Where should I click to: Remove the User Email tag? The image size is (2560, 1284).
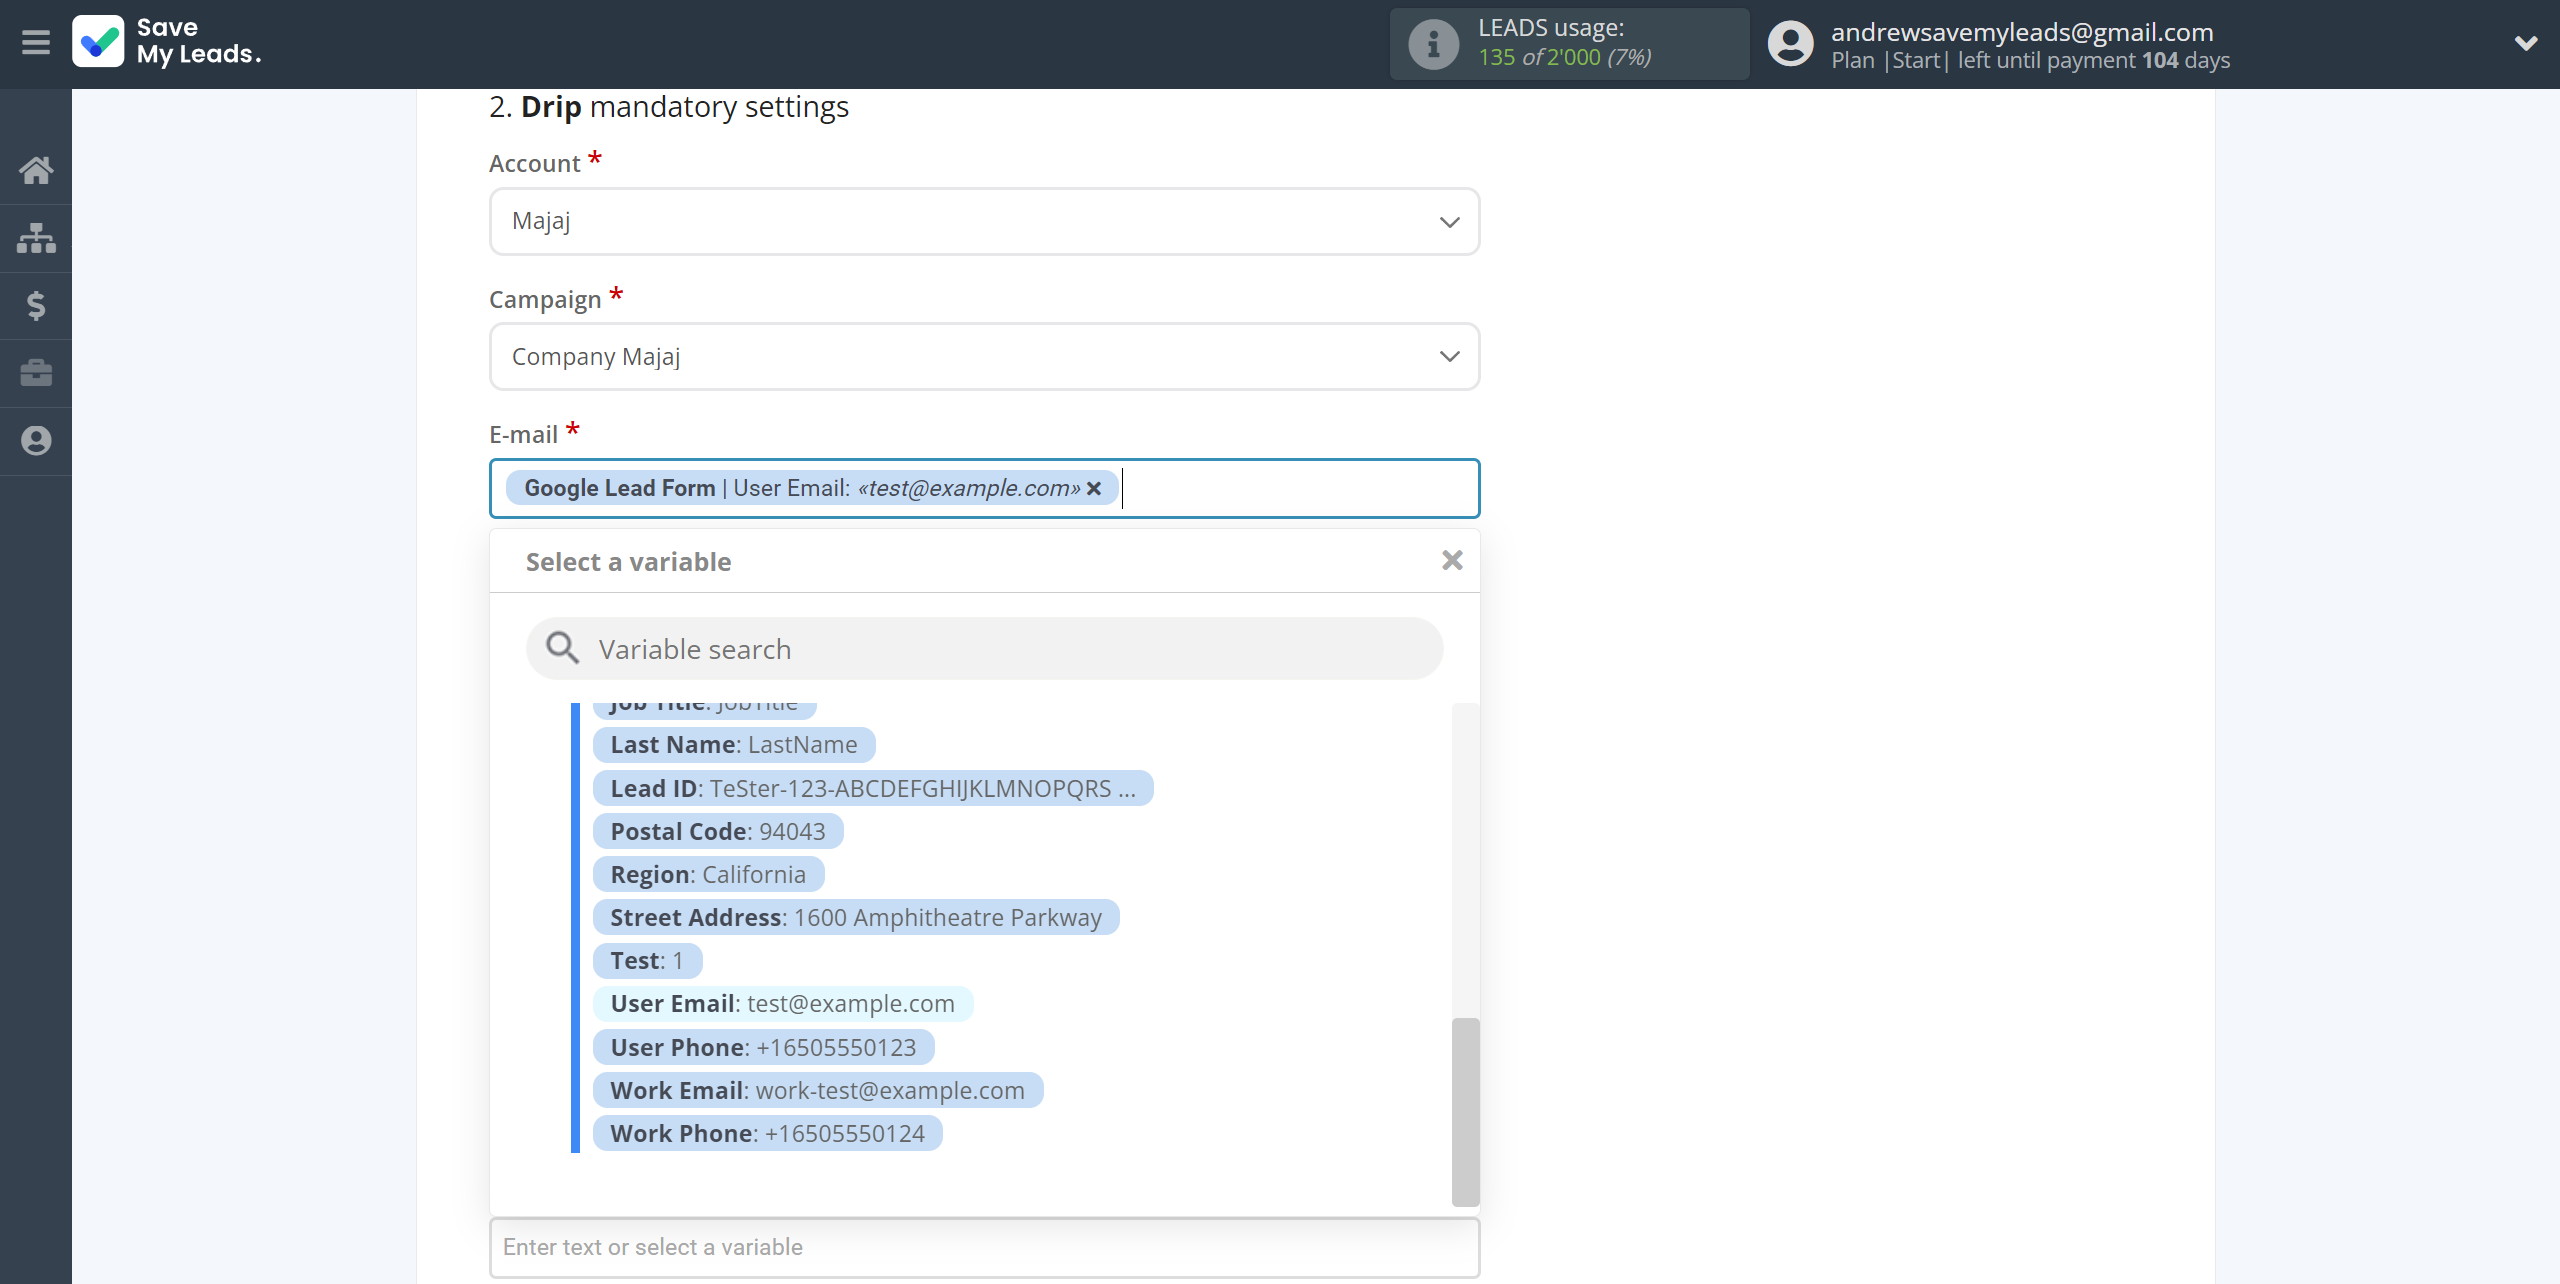(1095, 488)
